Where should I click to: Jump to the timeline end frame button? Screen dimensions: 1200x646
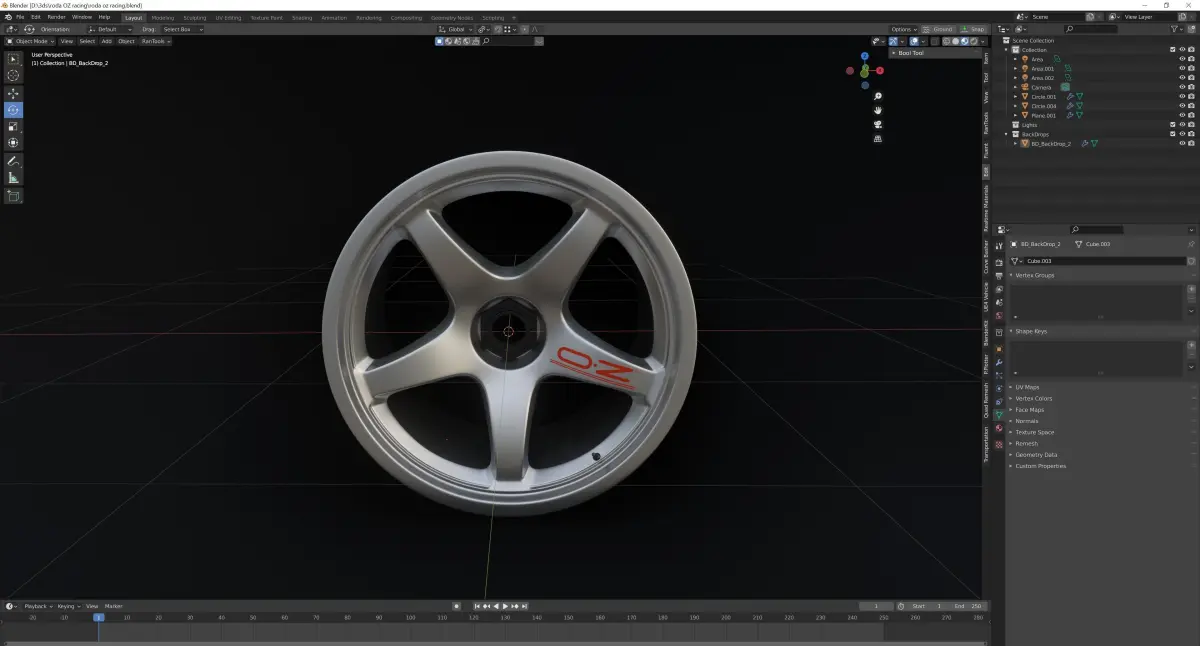point(526,606)
